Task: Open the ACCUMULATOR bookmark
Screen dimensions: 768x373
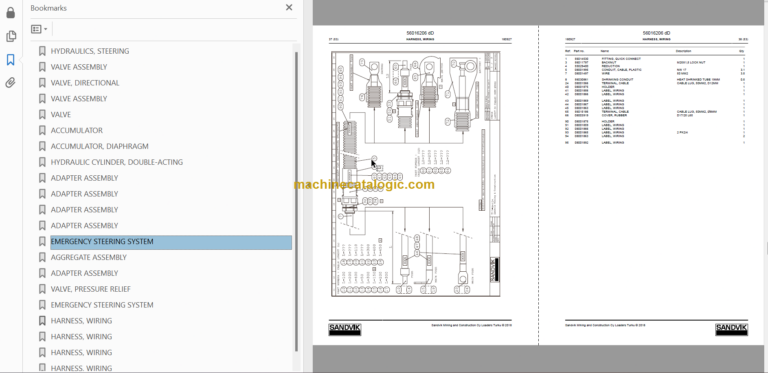Action: [77, 130]
